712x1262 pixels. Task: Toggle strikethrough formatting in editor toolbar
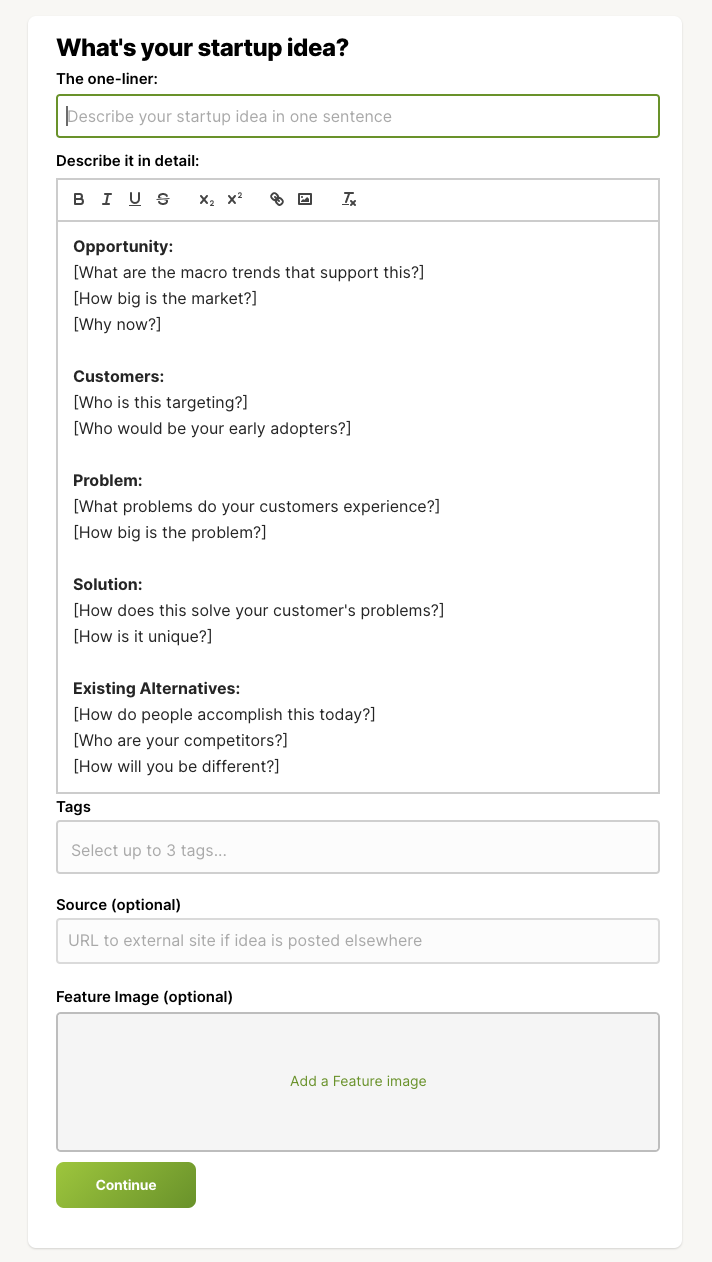pos(163,199)
